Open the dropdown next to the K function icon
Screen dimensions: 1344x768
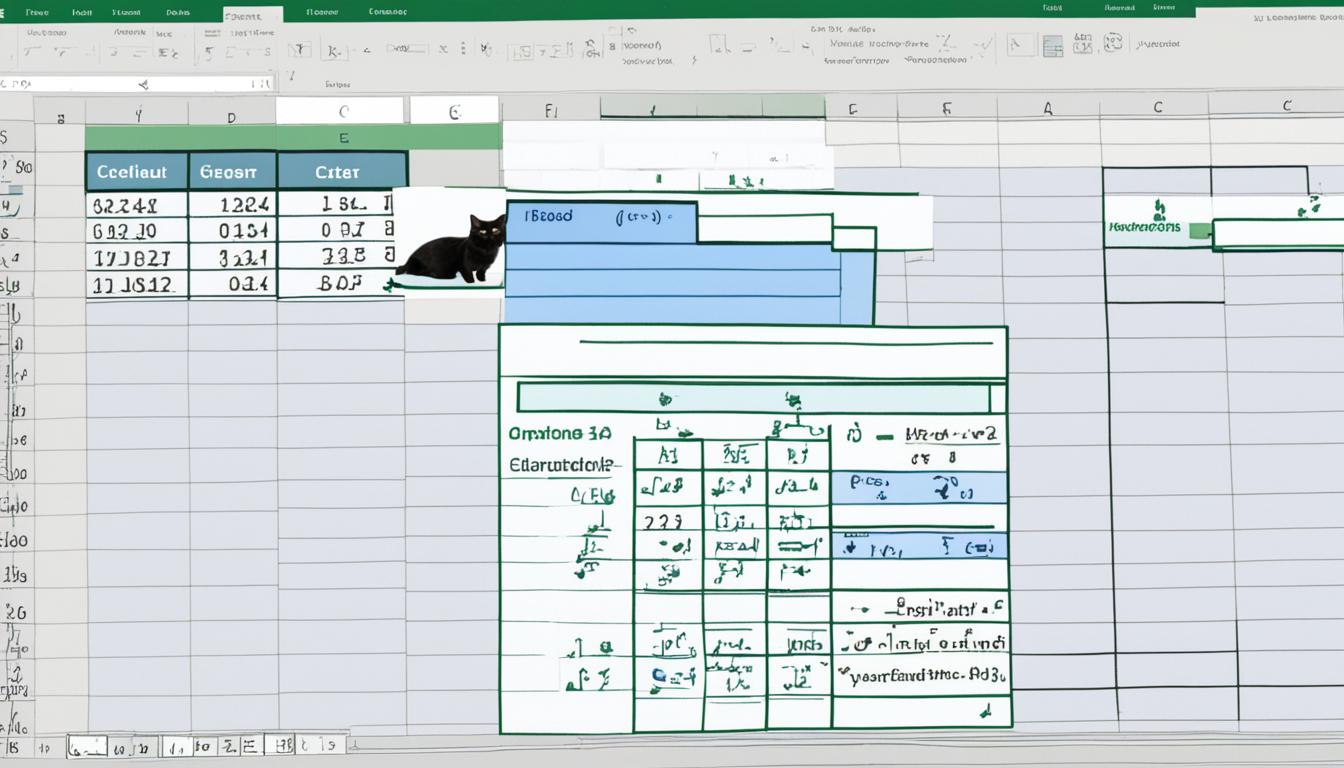click(365, 50)
